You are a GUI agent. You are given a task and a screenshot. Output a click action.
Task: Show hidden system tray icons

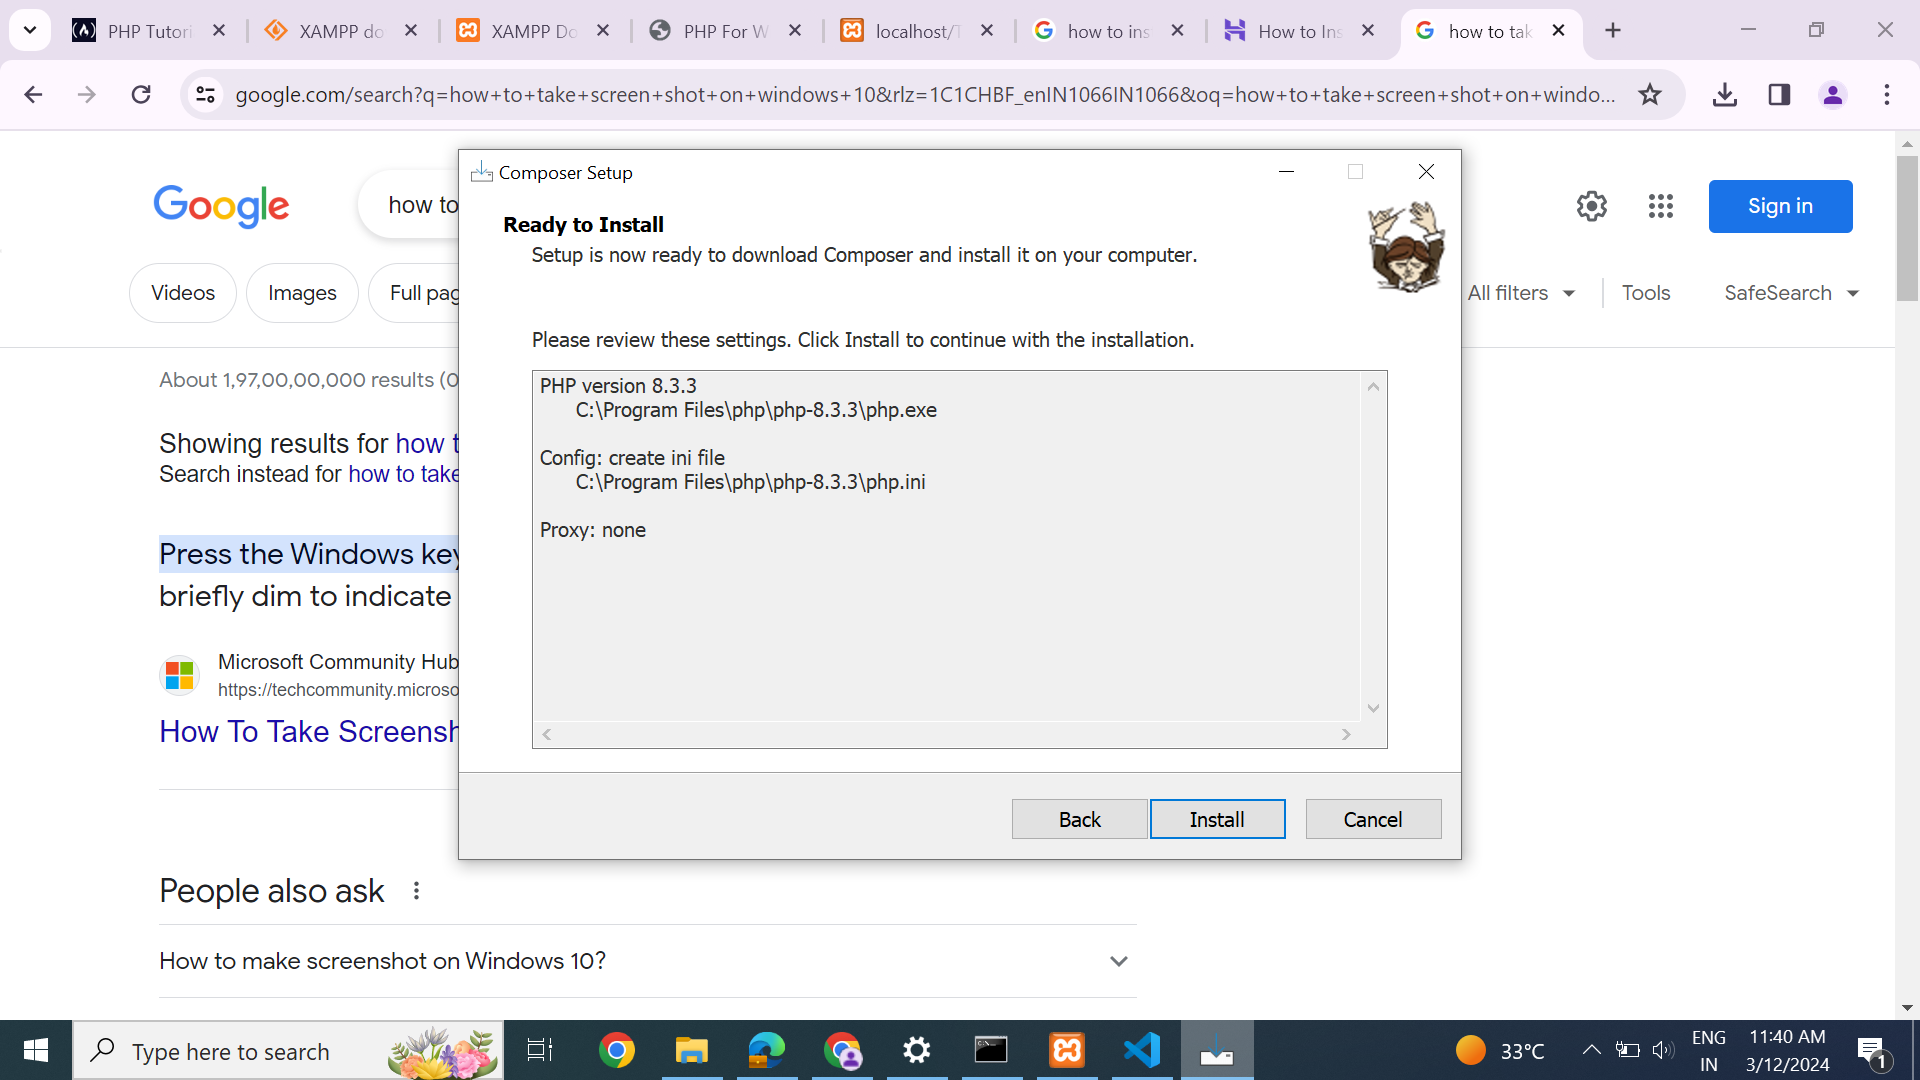pos(1591,1050)
